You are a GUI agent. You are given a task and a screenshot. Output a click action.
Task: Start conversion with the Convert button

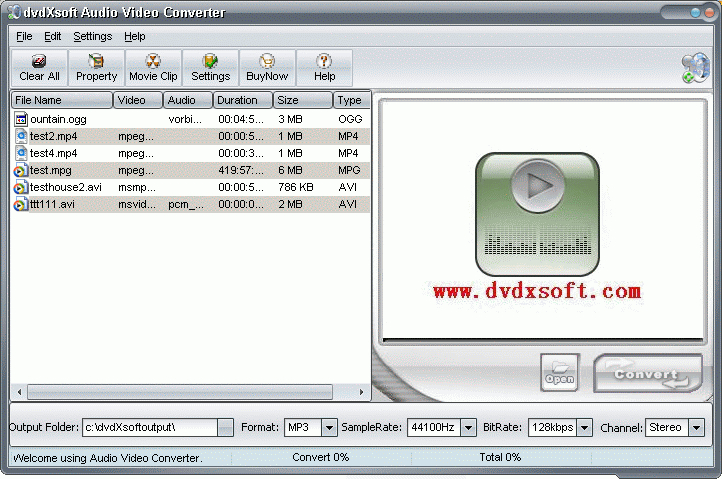(x=648, y=374)
